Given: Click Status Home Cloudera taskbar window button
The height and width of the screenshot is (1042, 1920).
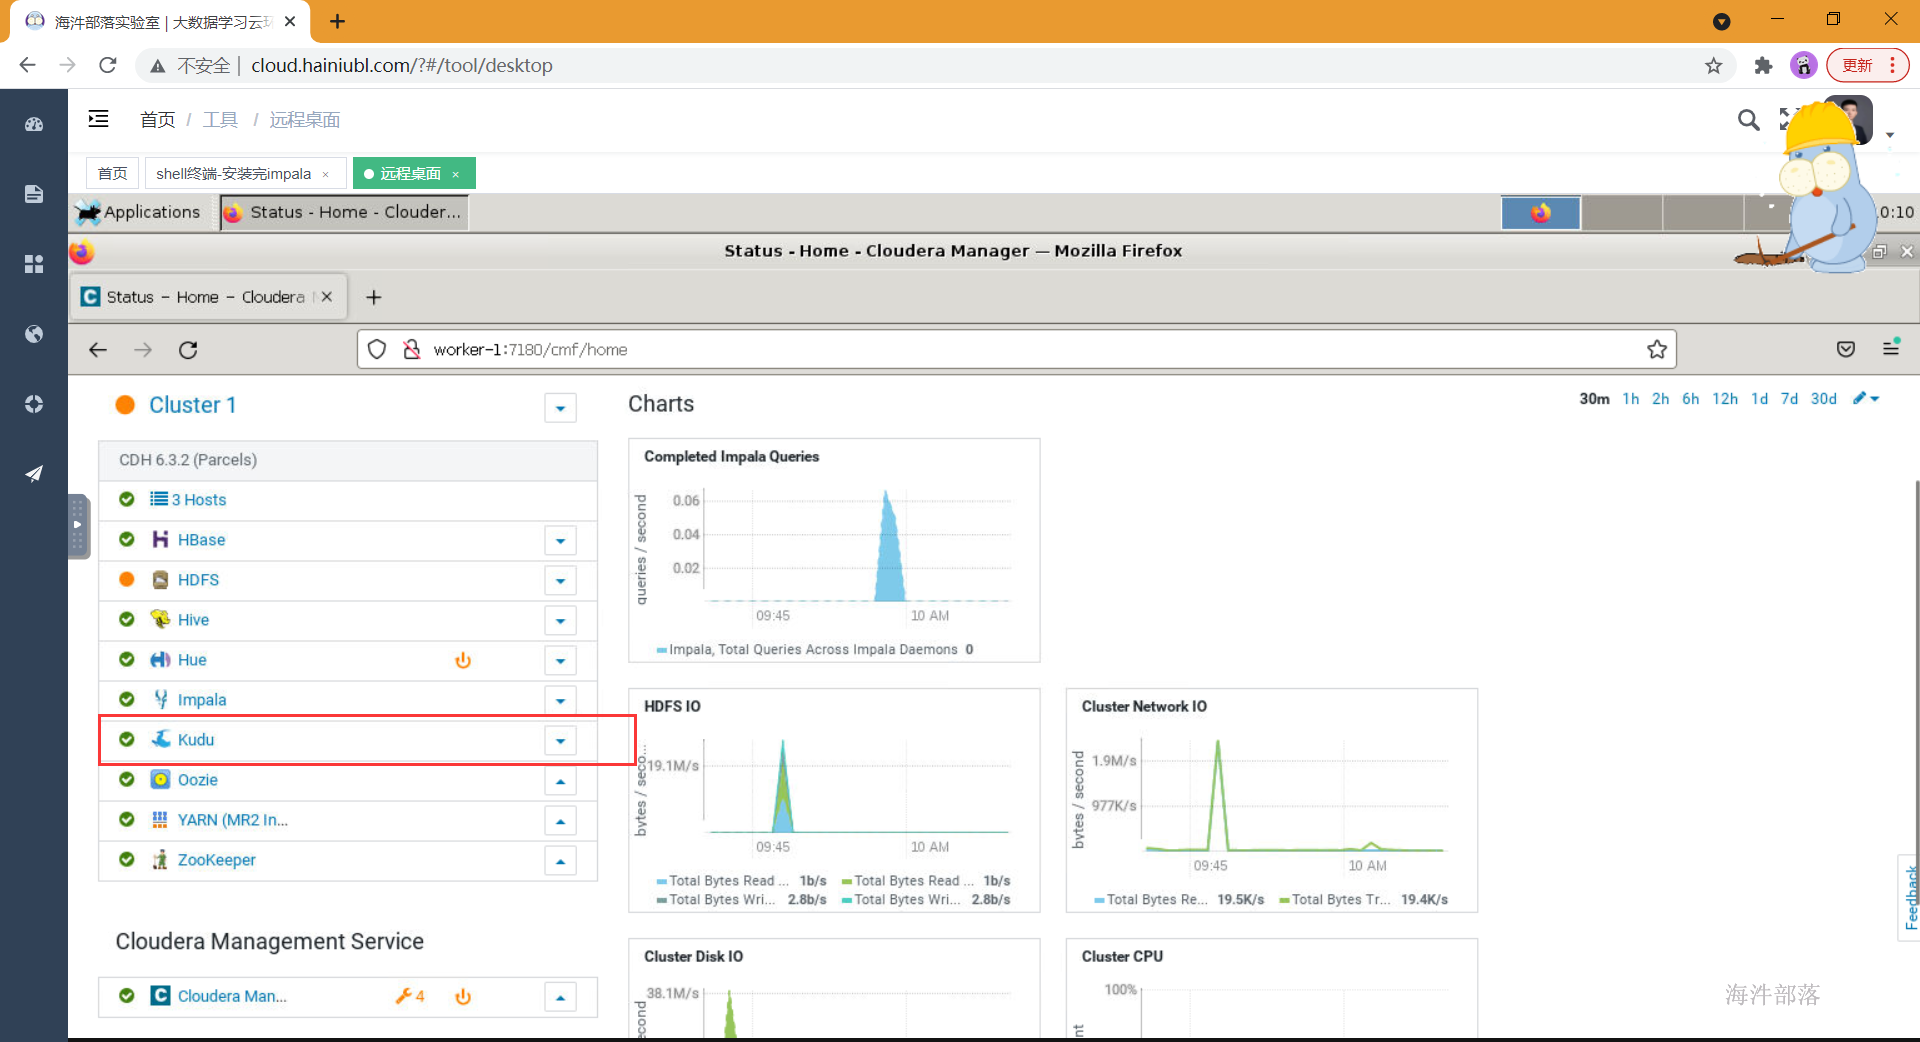Looking at the screenshot, I should [344, 212].
